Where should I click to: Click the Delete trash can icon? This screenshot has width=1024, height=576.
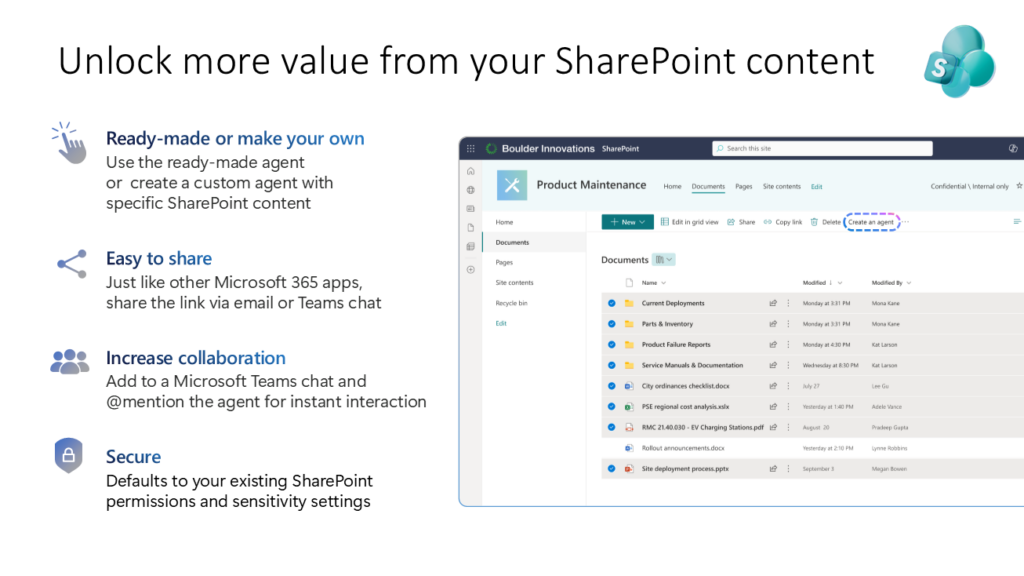point(814,222)
